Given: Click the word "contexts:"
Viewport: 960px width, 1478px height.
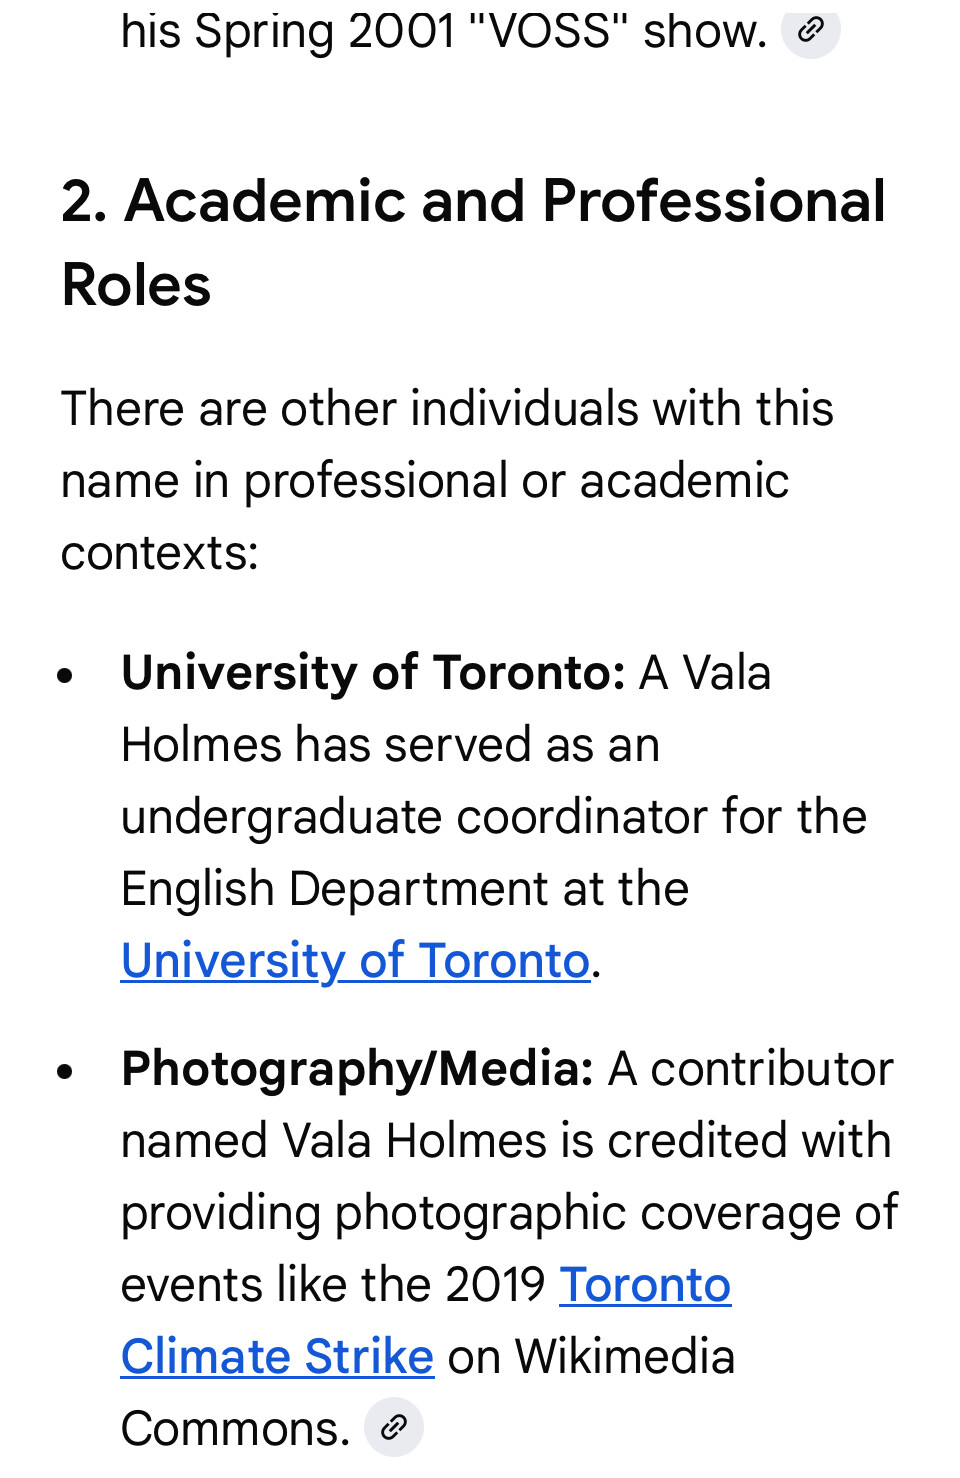Looking at the screenshot, I should [x=160, y=553].
